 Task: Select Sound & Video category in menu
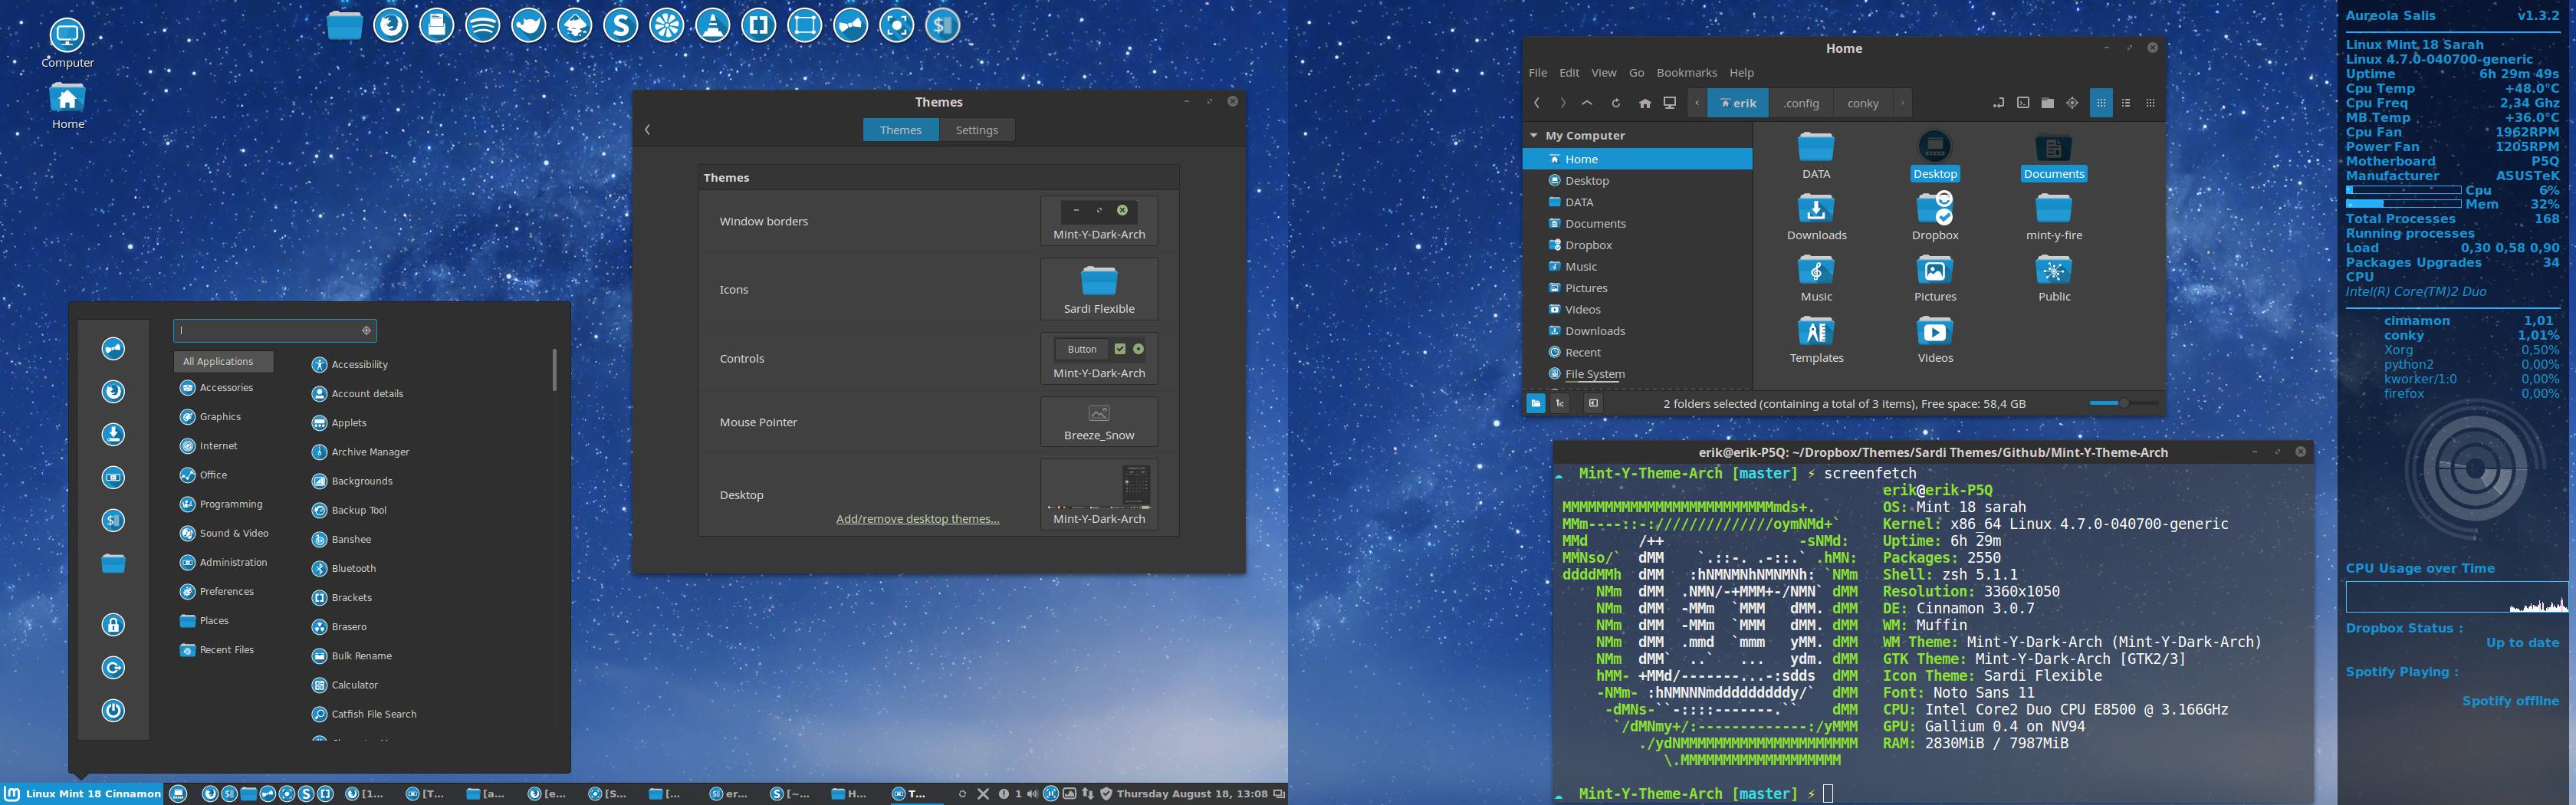point(224,533)
